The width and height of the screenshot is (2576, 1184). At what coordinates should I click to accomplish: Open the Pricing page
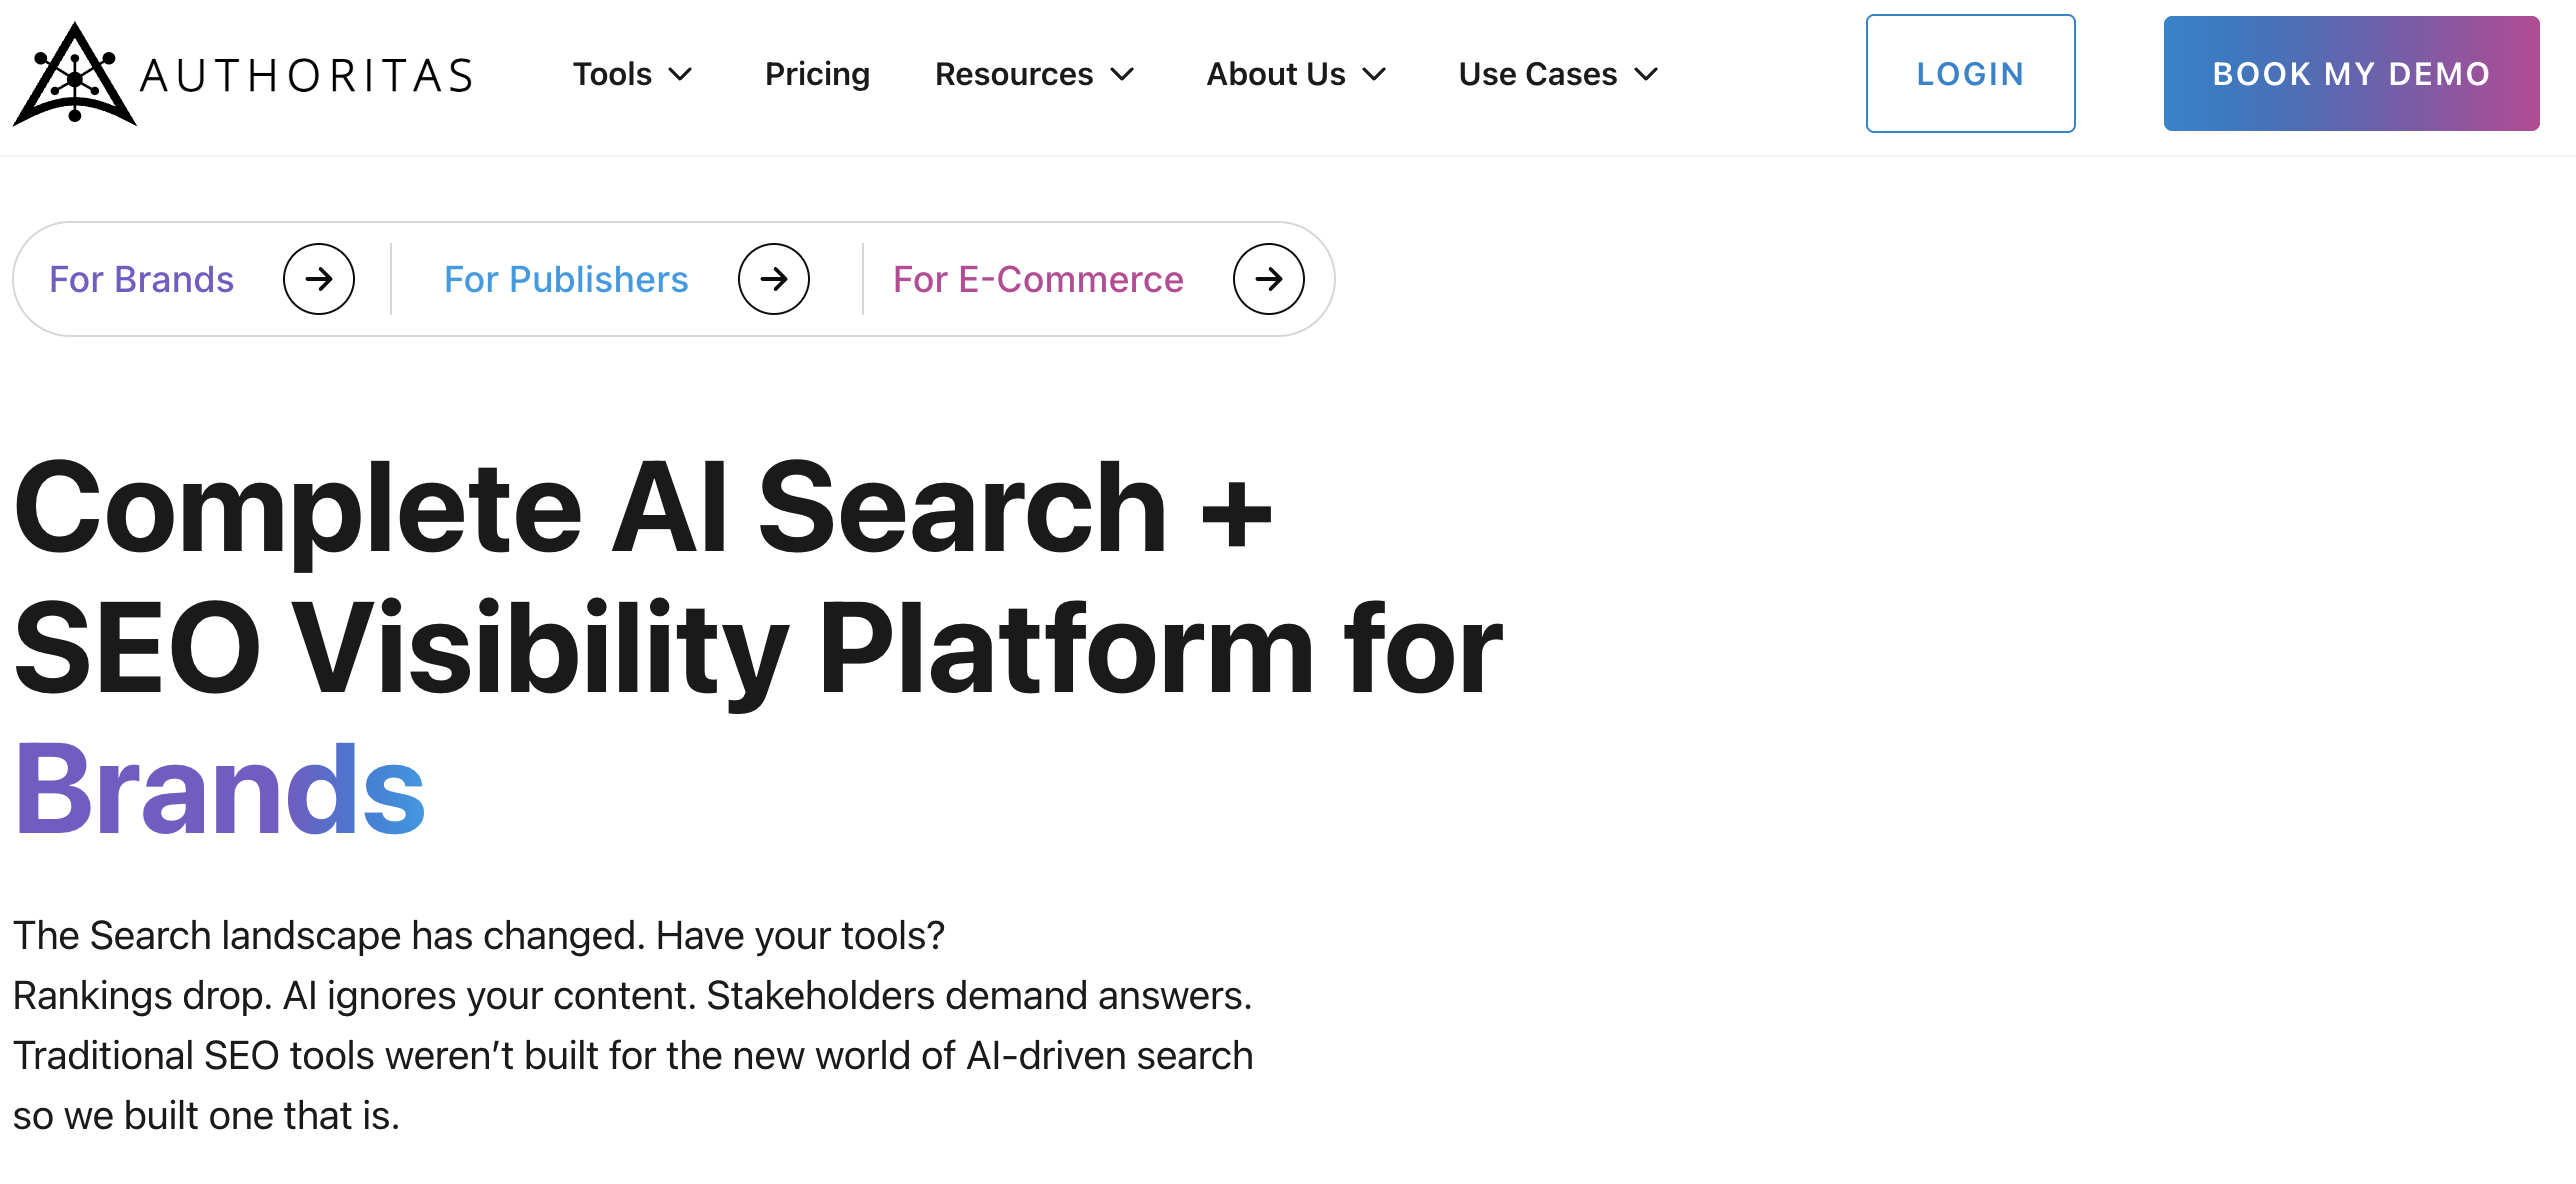817,74
